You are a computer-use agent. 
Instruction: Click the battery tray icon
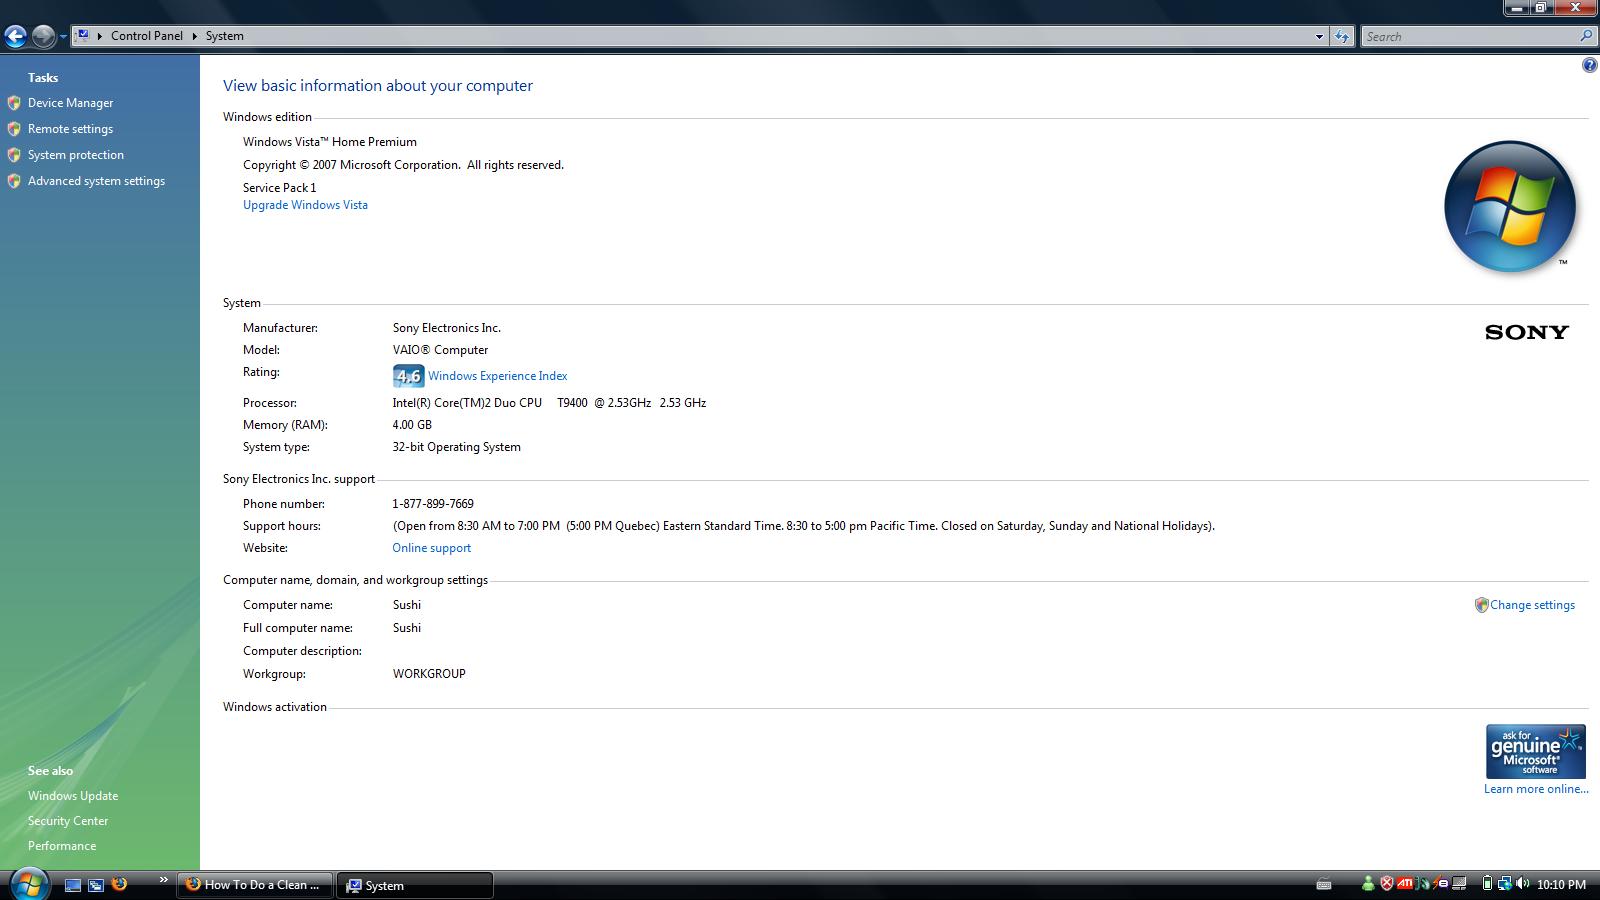[1487, 884]
